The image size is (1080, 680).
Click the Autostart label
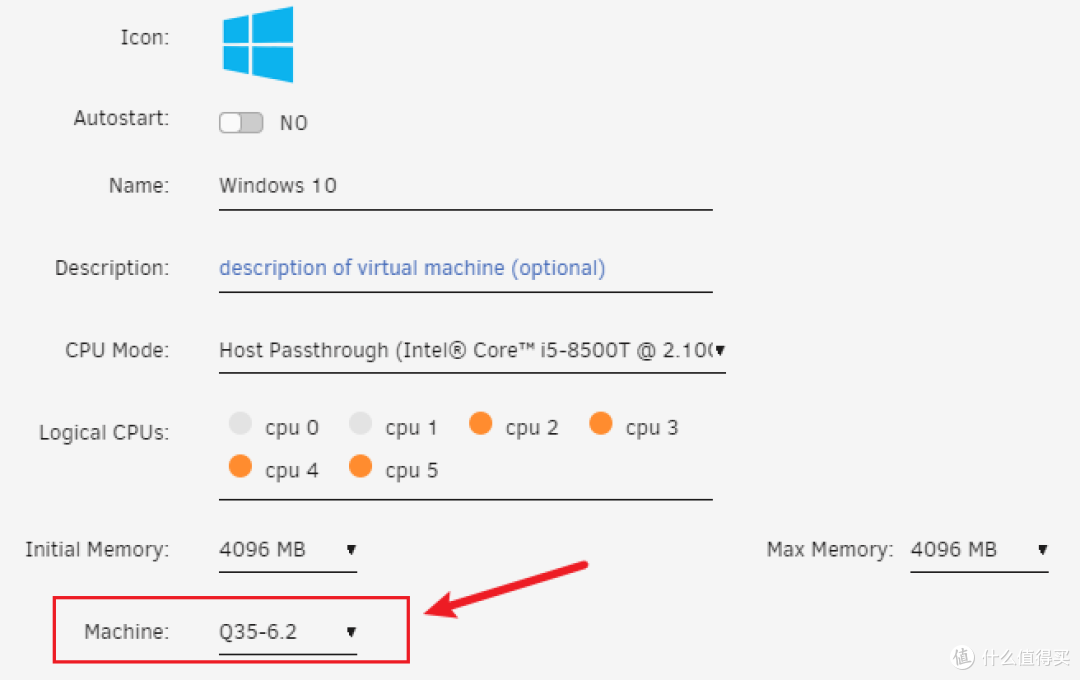[x=121, y=118]
